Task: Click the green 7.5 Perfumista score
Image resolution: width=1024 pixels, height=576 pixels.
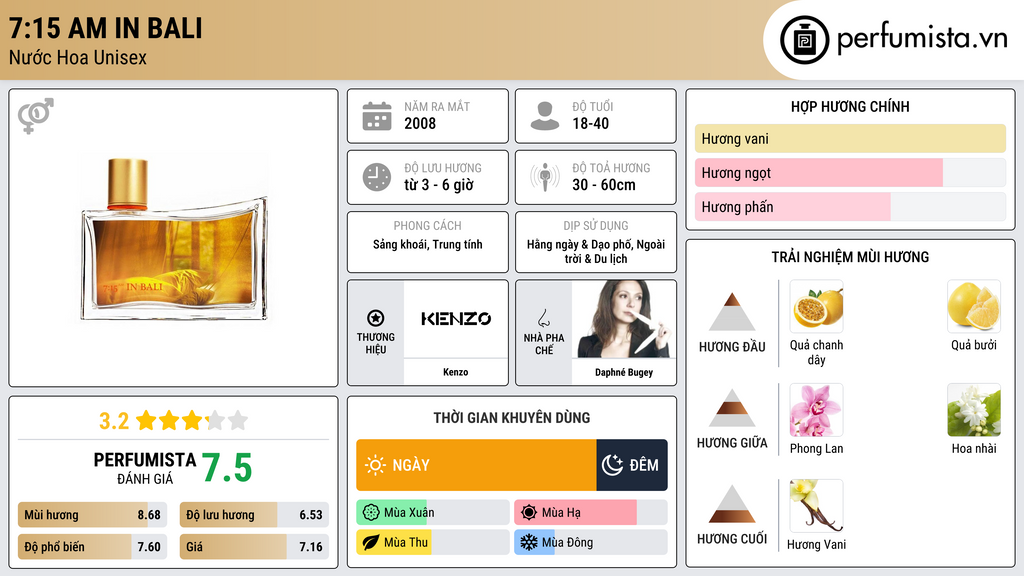Action: coord(227,468)
